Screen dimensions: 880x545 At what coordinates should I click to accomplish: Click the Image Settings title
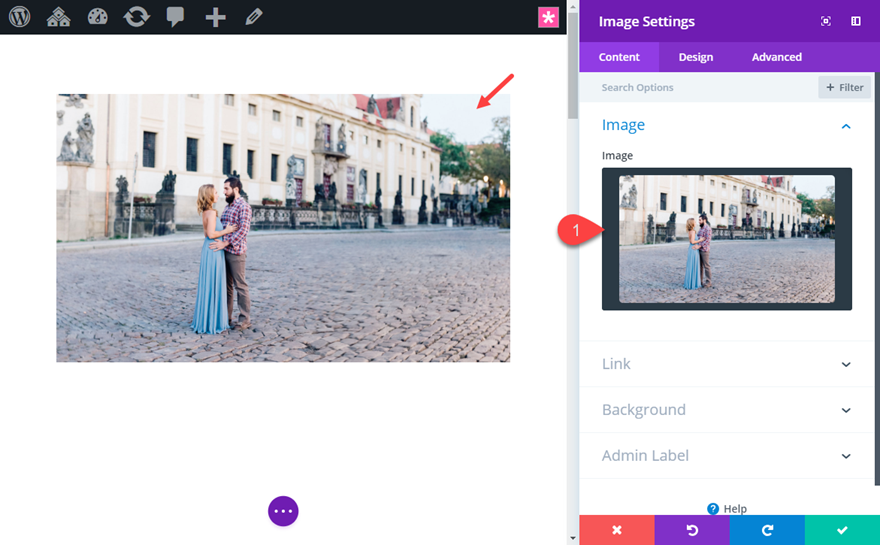point(647,21)
